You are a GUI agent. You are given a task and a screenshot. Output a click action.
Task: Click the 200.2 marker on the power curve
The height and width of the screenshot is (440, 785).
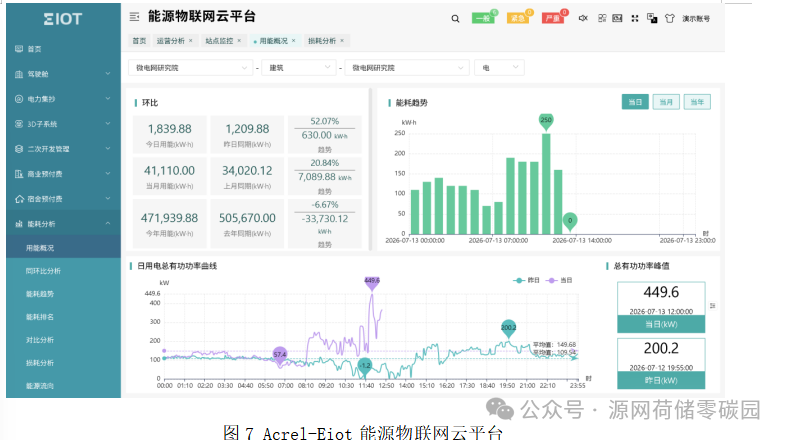click(508, 328)
